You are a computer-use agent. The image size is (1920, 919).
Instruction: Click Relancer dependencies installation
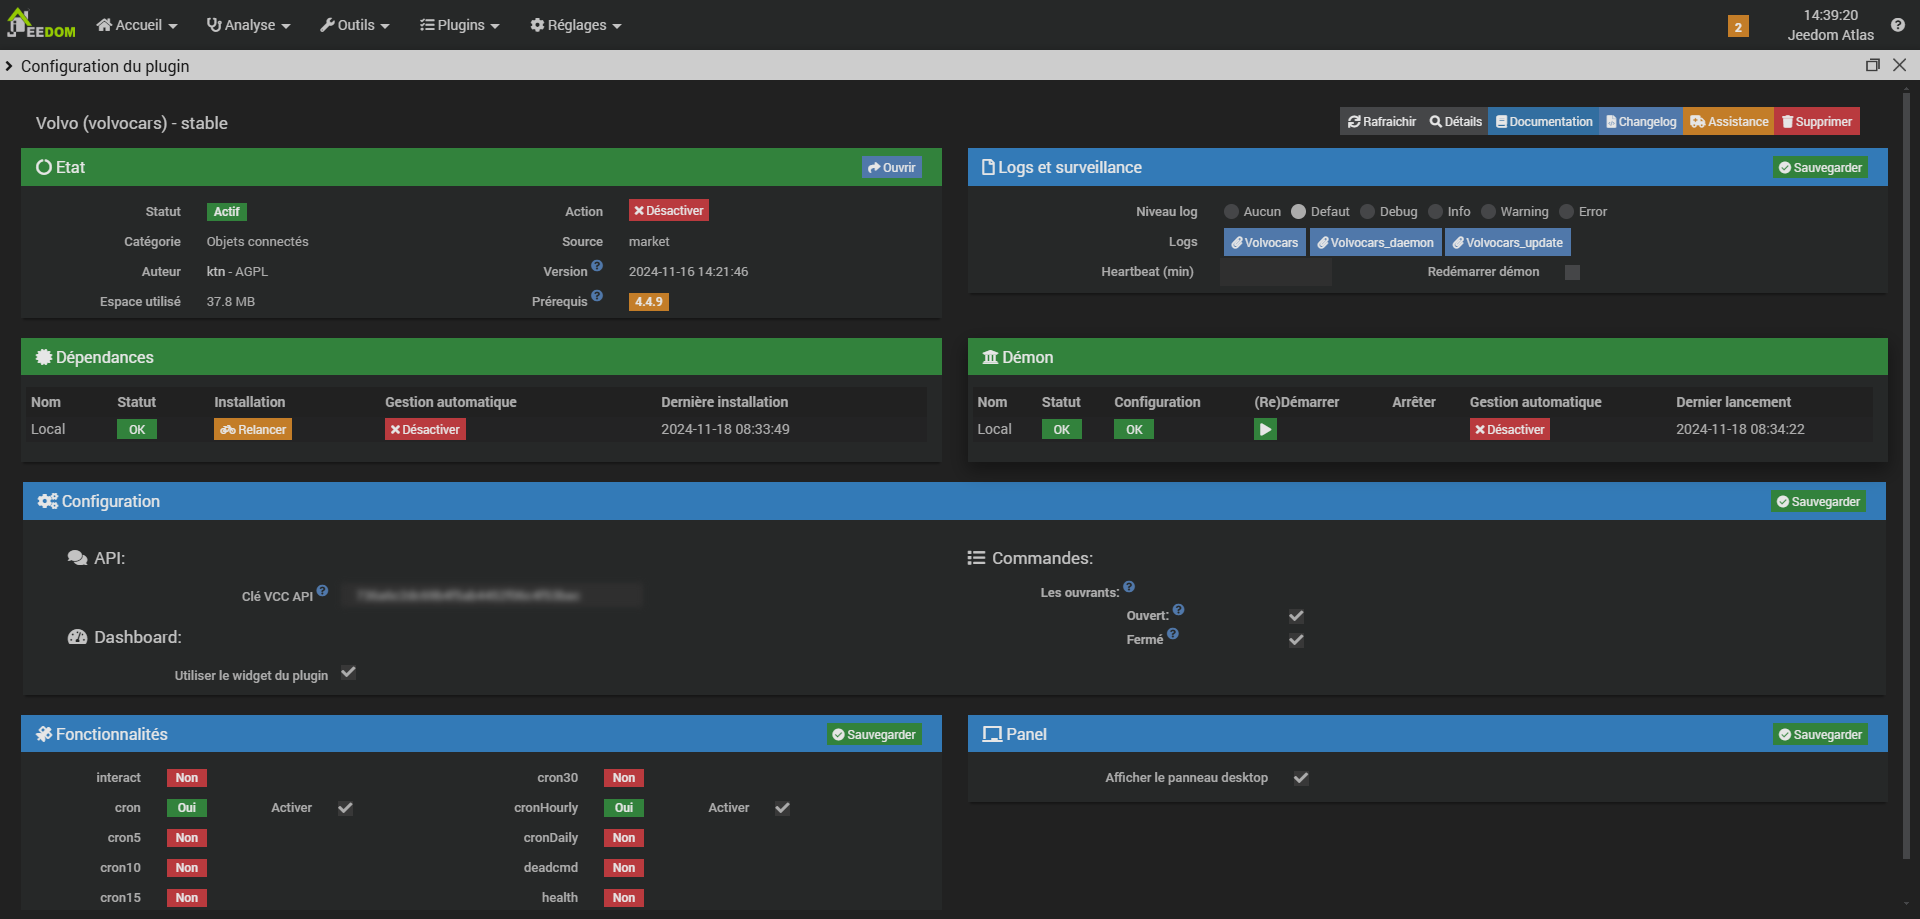pos(253,430)
